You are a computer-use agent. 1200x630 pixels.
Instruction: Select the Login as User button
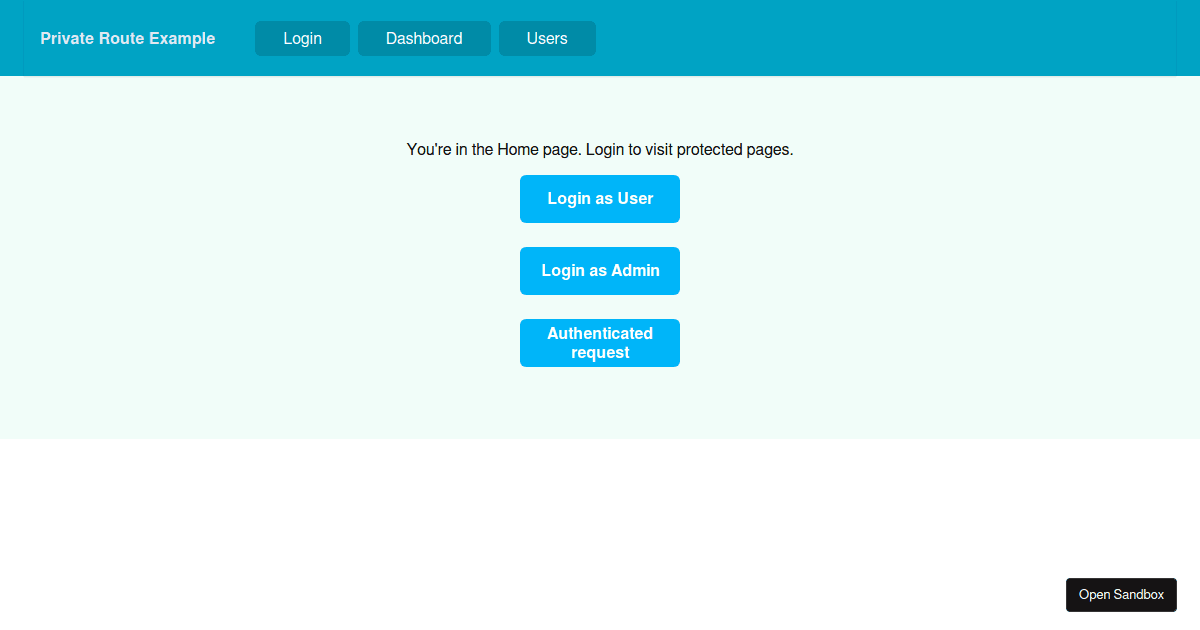(599, 198)
